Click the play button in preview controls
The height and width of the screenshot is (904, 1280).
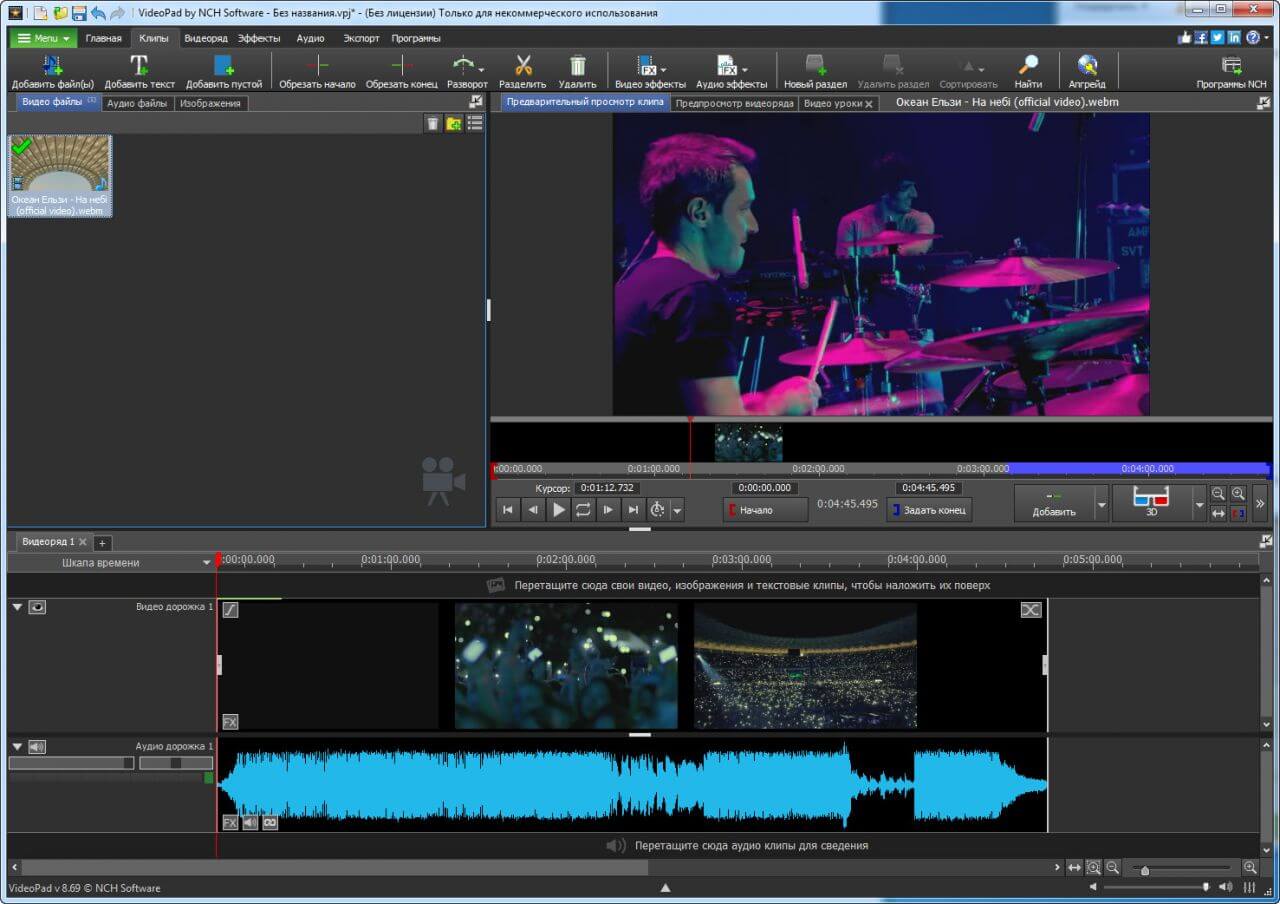558,510
